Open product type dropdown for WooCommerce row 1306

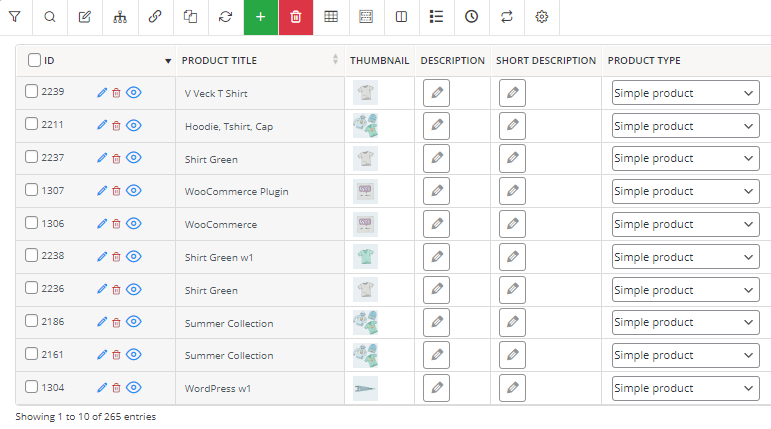point(685,224)
